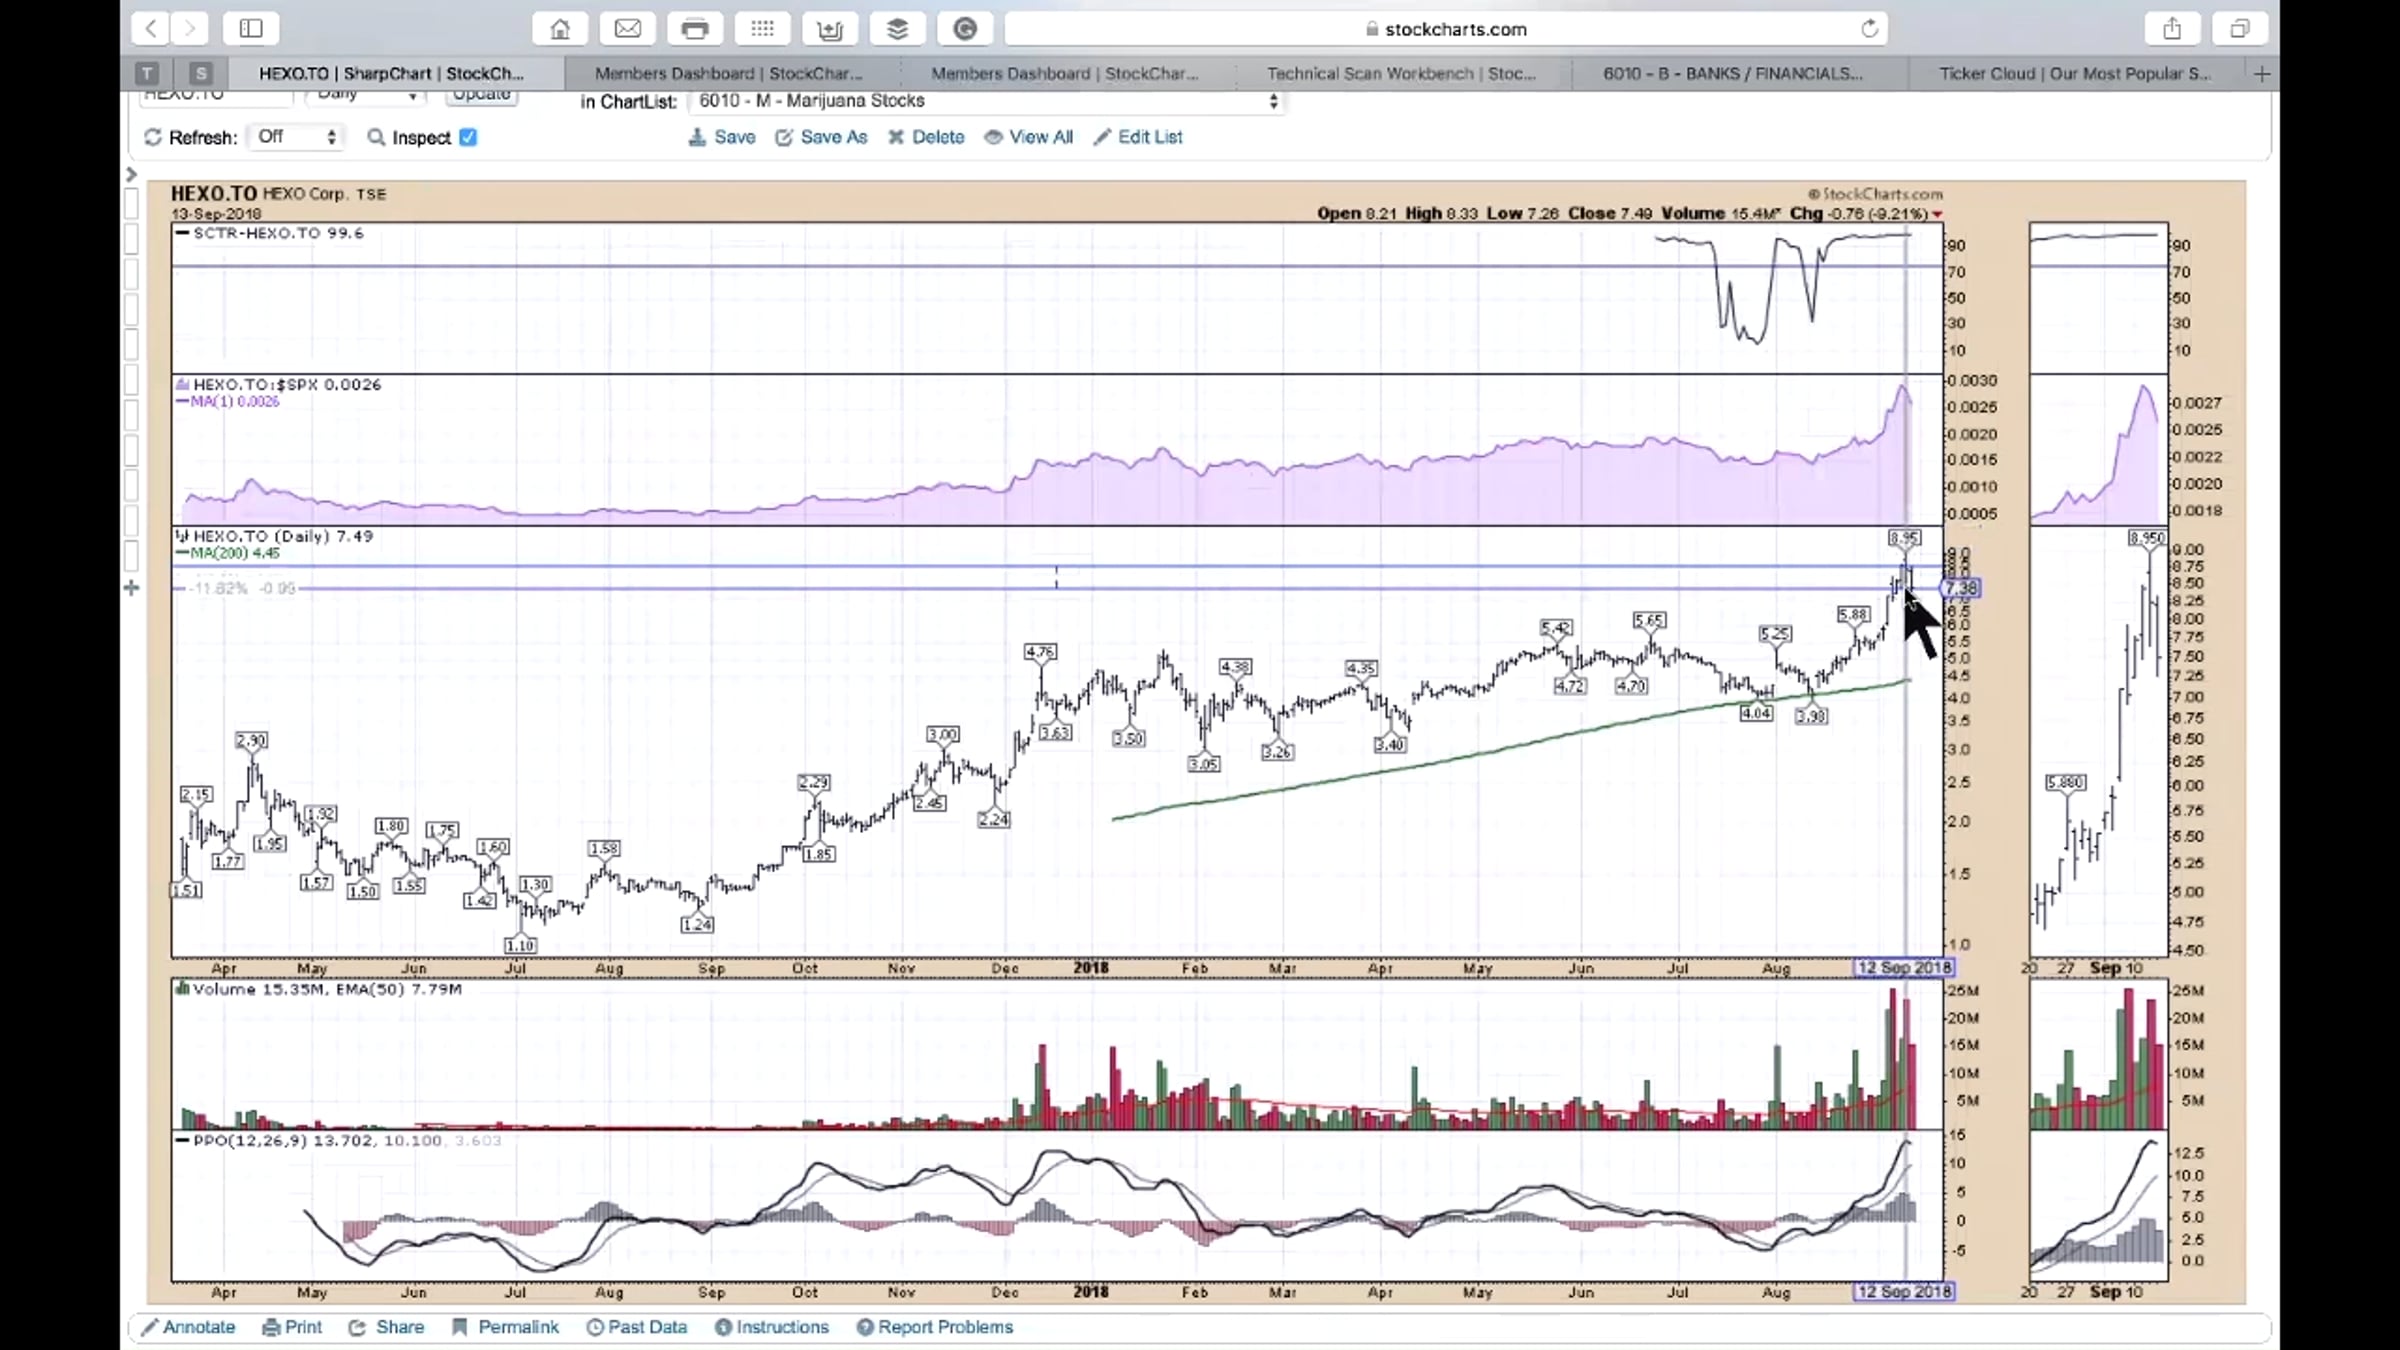Open the home page from the toolbar
This screenshot has height=1350, width=2400.
point(560,29)
